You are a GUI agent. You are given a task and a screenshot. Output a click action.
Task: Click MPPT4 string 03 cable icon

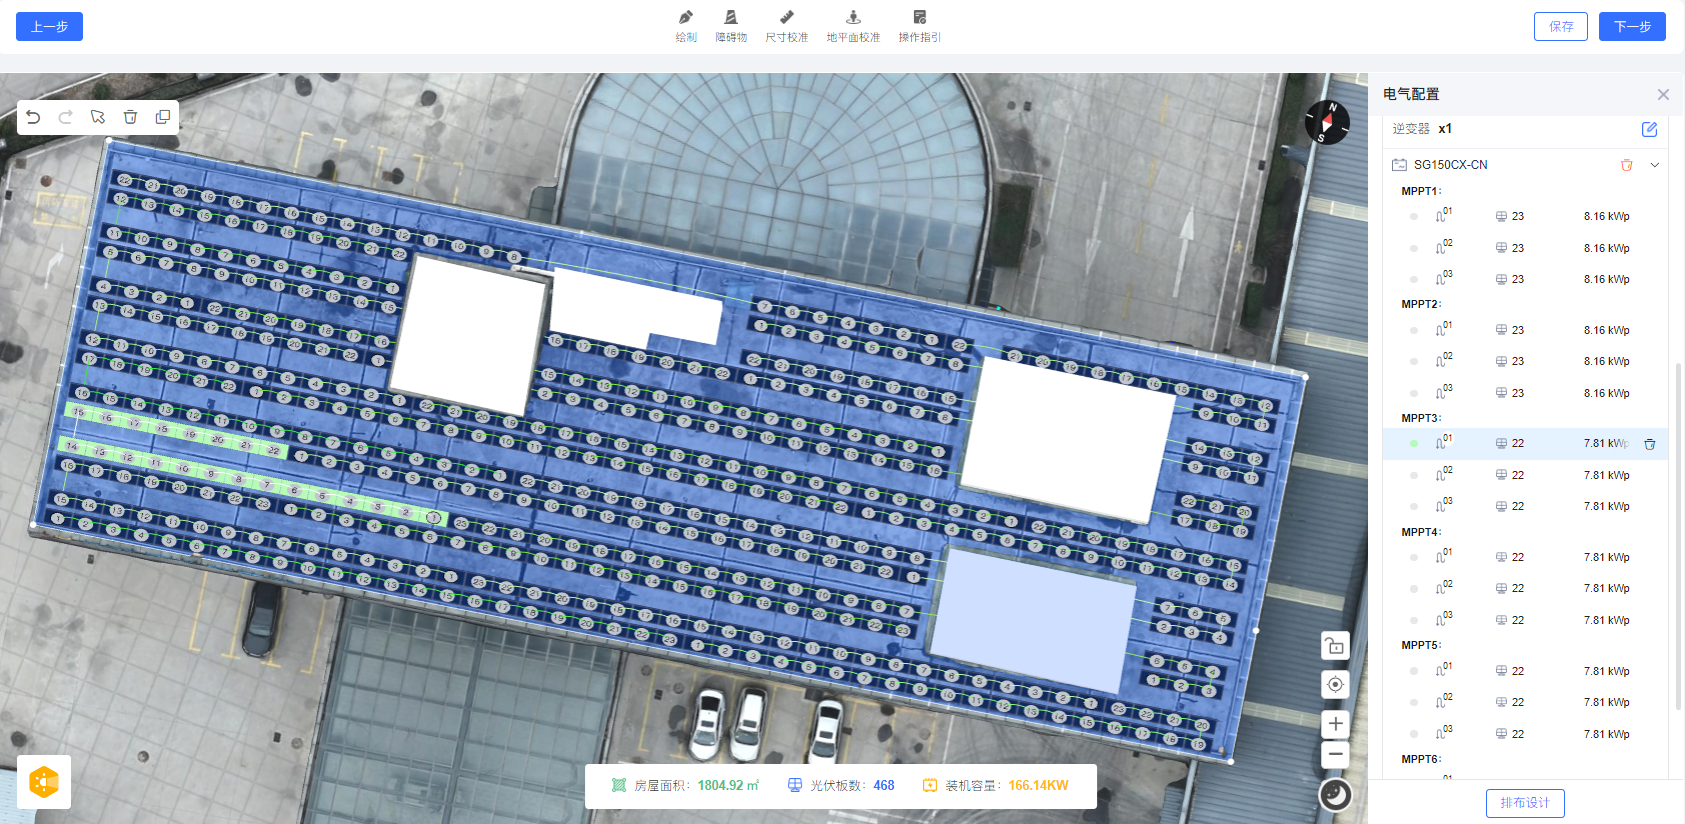(1444, 619)
